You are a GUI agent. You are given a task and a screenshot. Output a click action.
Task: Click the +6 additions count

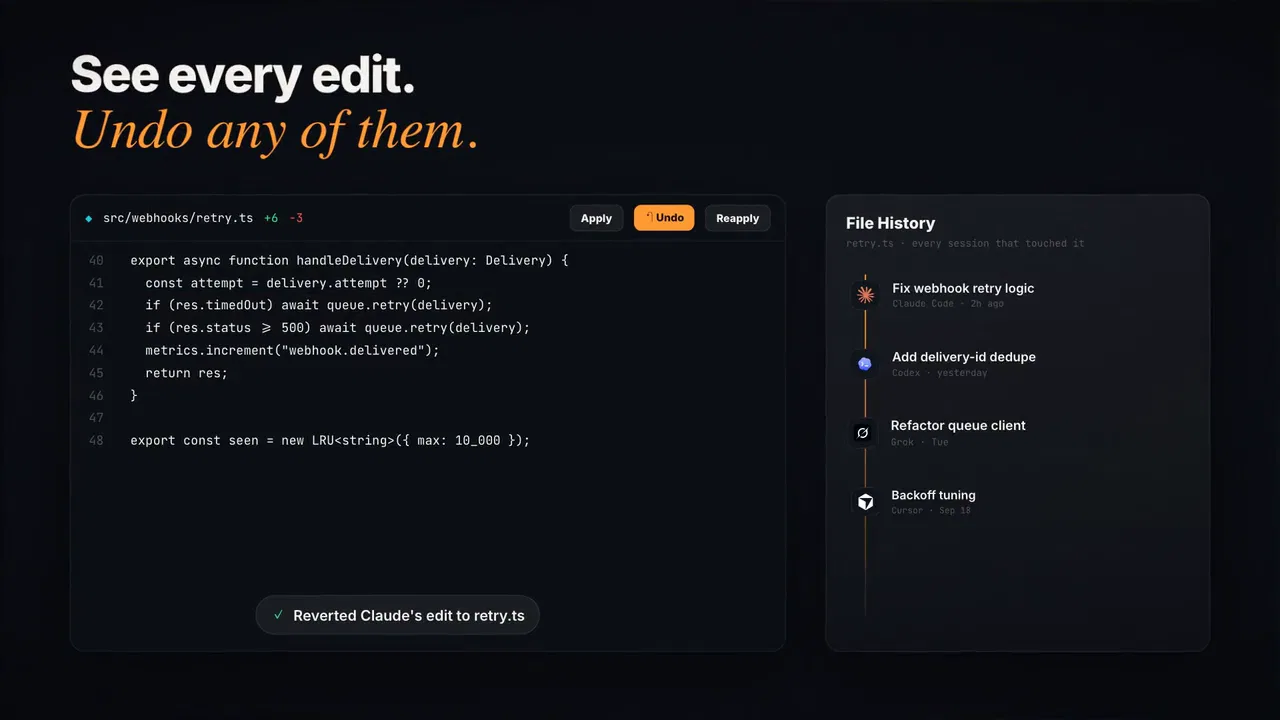(x=271, y=218)
